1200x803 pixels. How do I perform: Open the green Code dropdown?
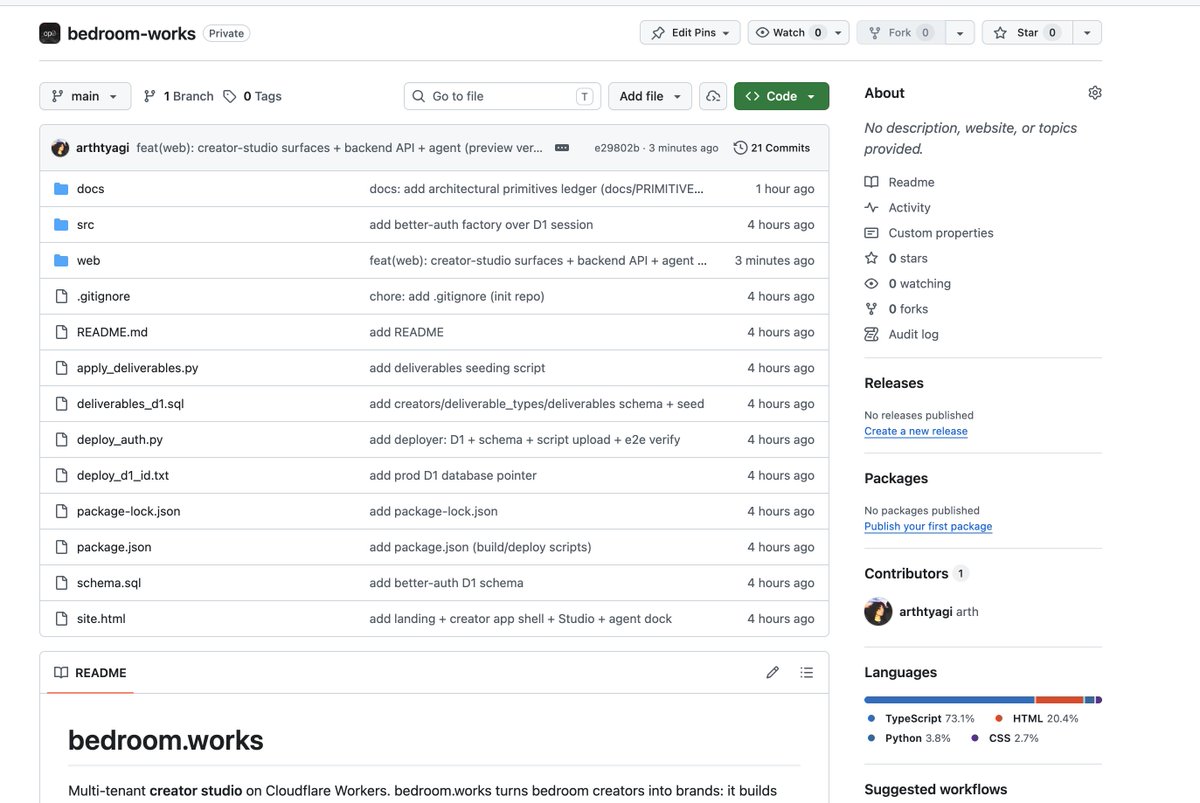tap(781, 96)
